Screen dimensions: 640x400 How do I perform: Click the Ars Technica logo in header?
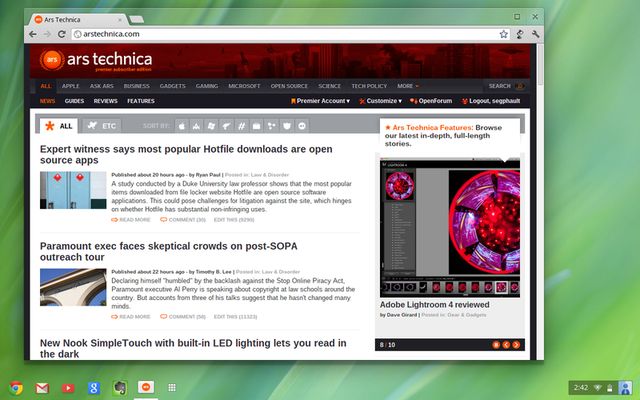coord(96,60)
